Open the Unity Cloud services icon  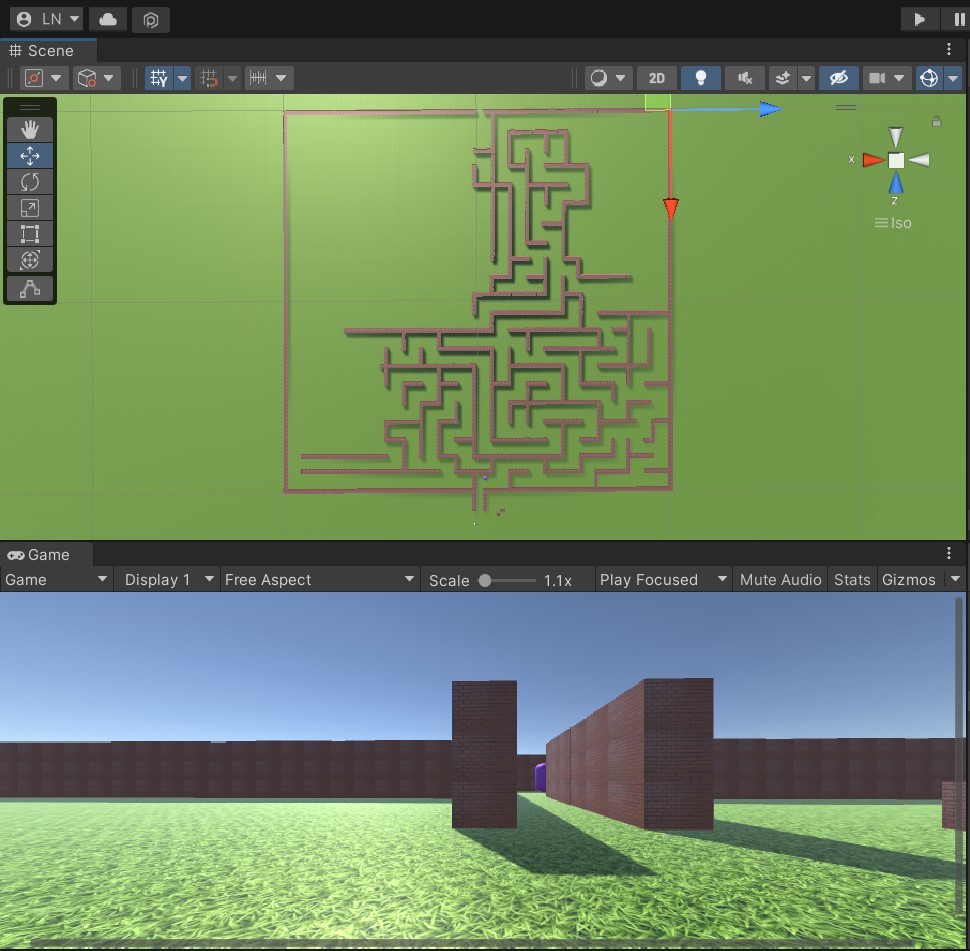108,19
